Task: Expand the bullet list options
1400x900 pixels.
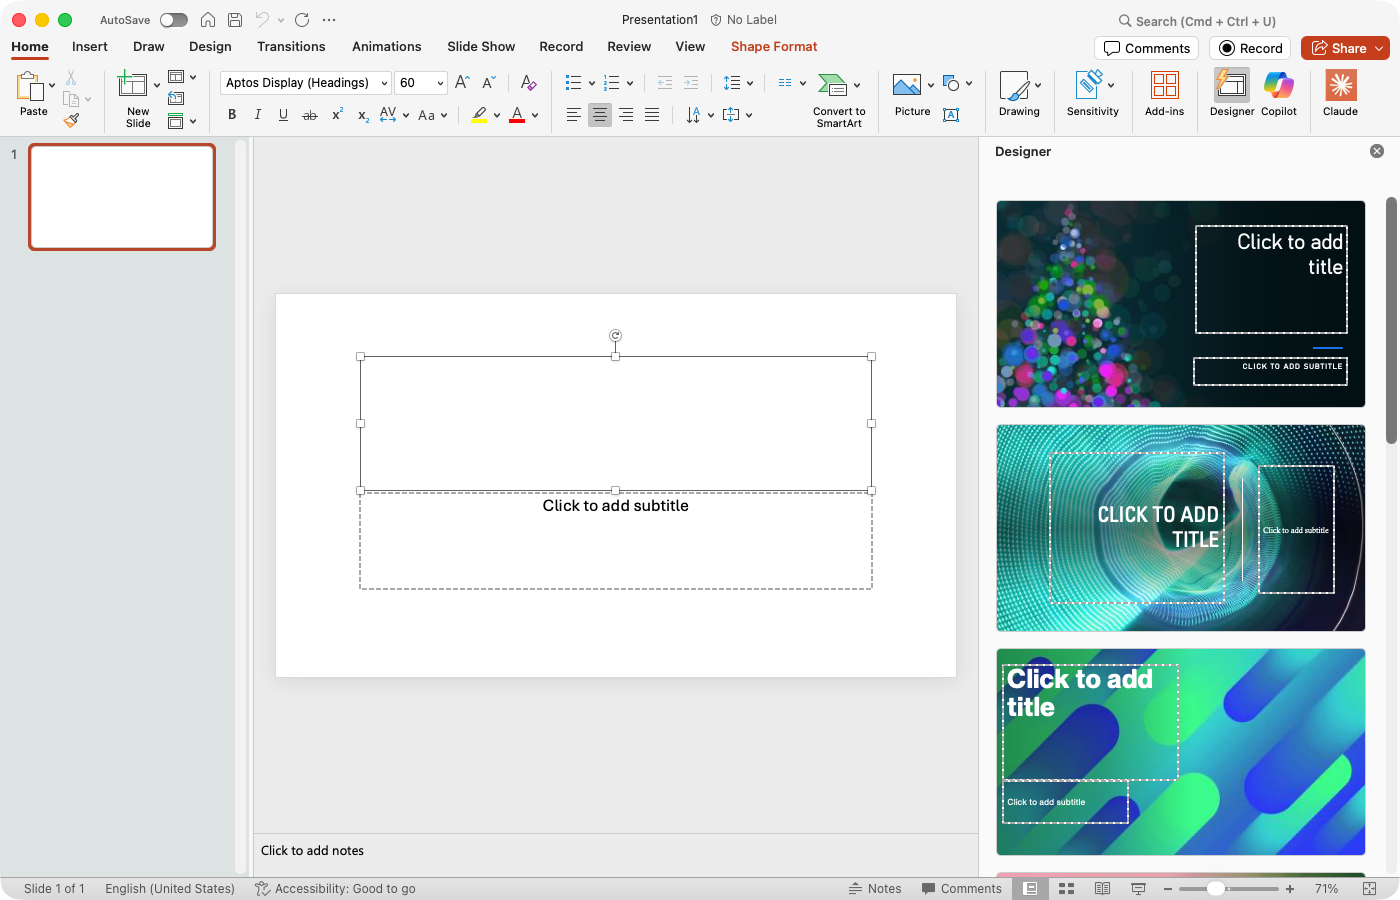Action: click(x=593, y=82)
